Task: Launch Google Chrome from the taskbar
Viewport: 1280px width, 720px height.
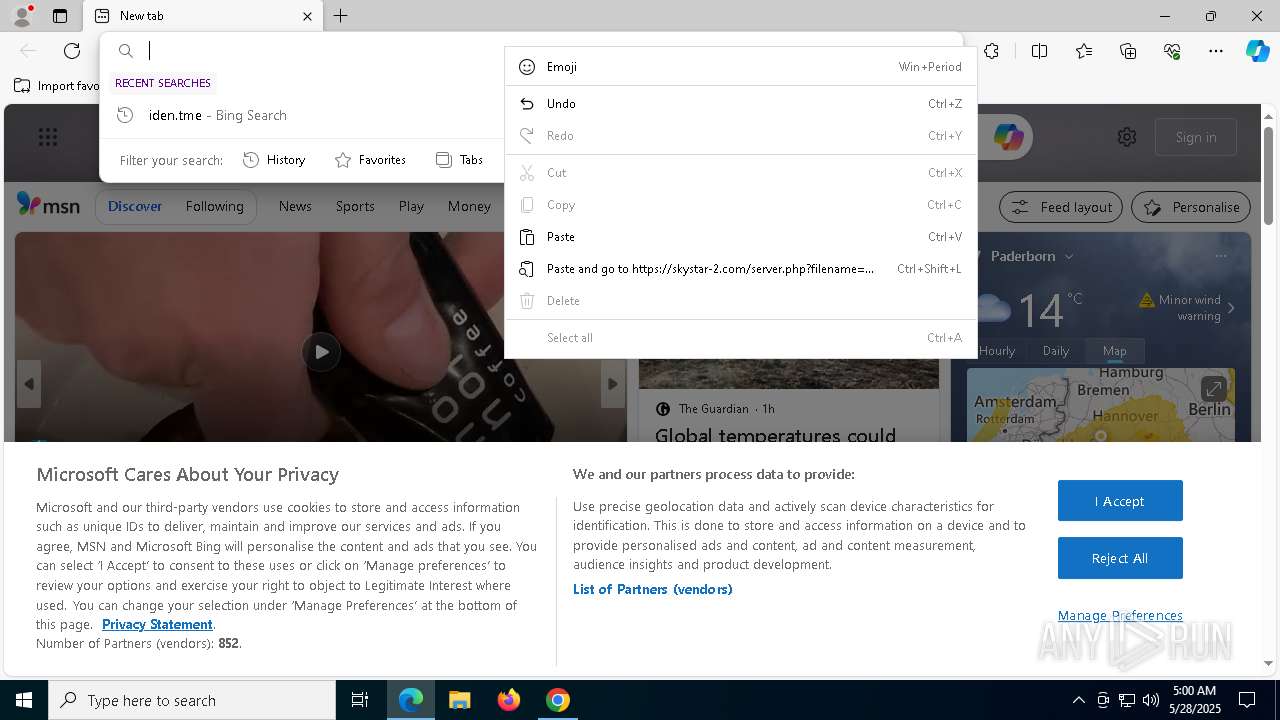Action: point(557,700)
